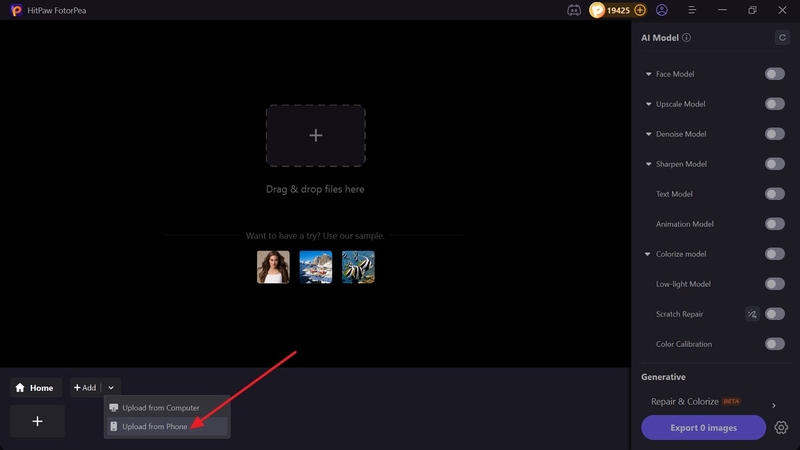Click the plus tile in bottom strip
The height and width of the screenshot is (450, 800).
point(37,421)
